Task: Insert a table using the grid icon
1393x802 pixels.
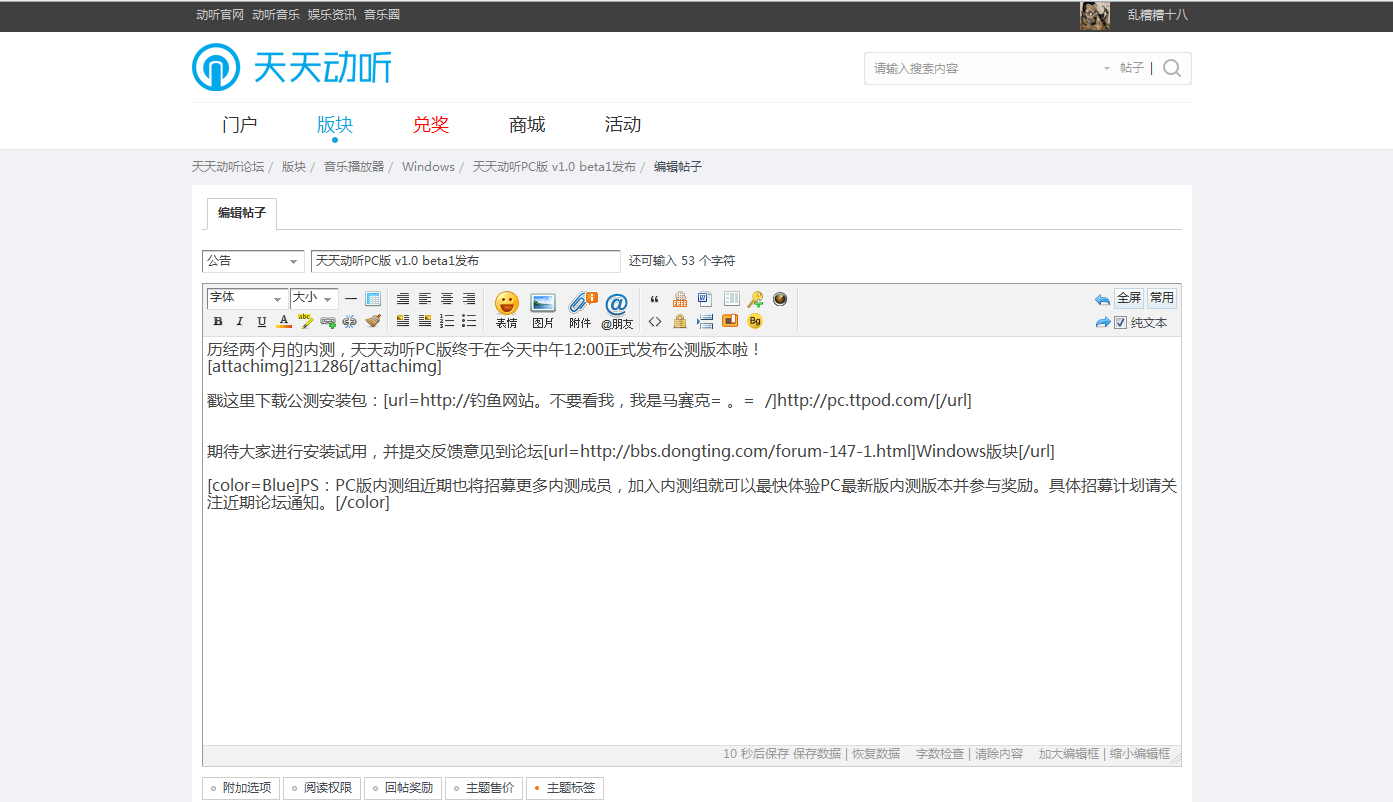Action: point(373,299)
